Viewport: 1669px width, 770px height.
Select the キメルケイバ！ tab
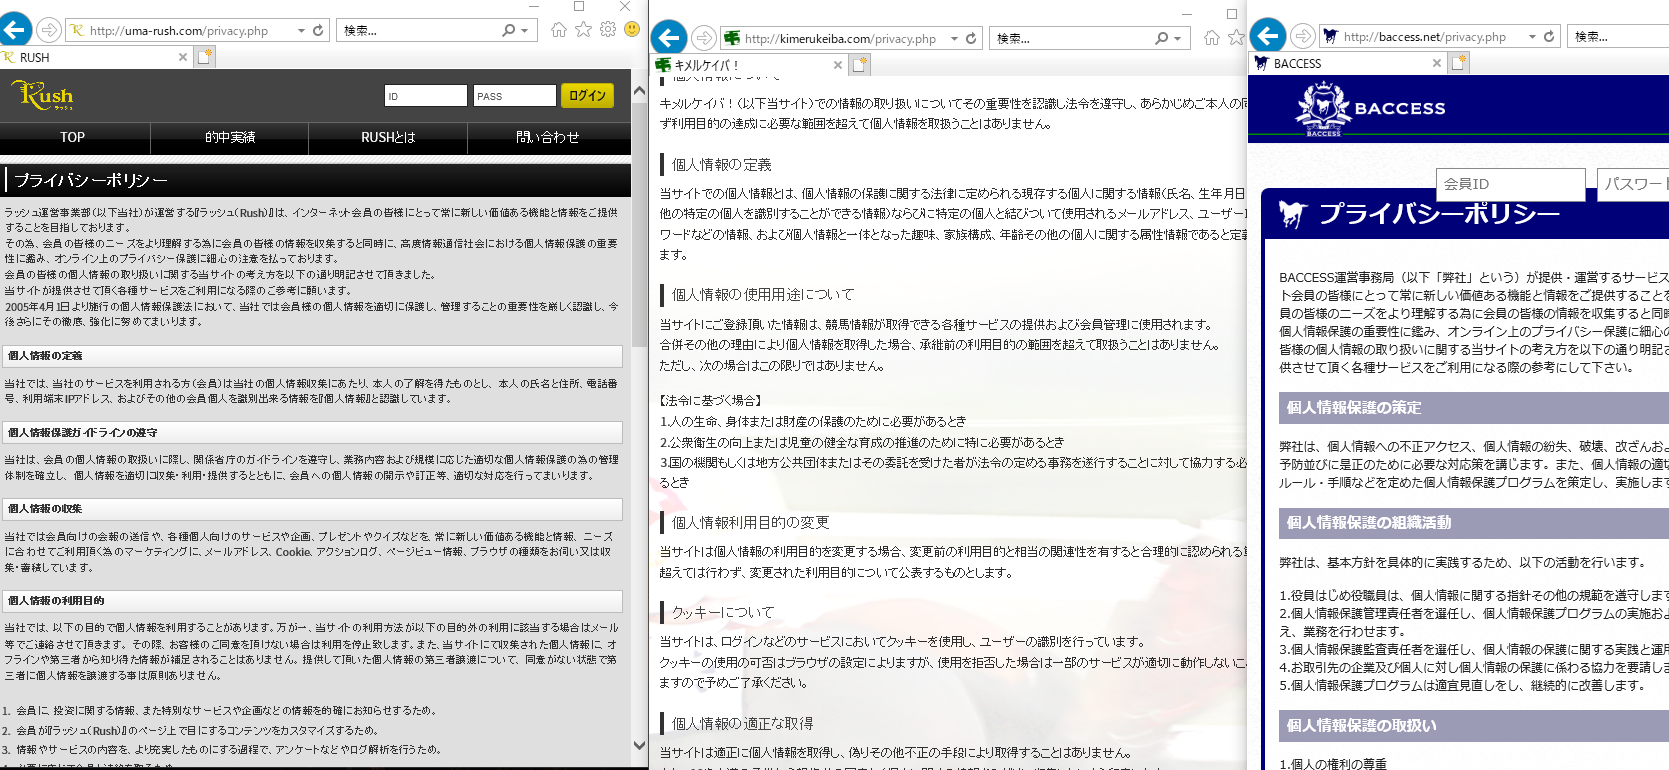point(748,65)
